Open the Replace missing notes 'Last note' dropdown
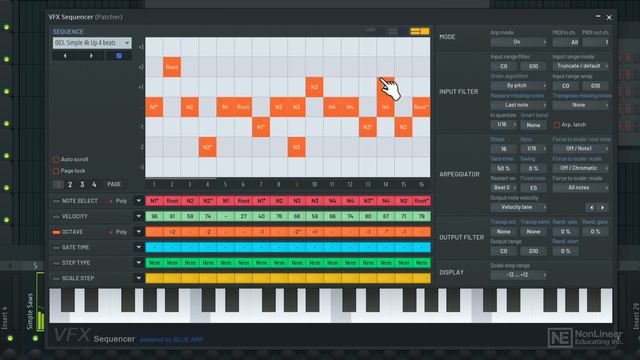Image resolution: width=640 pixels, height=360 pixels. tap(519, 105)
